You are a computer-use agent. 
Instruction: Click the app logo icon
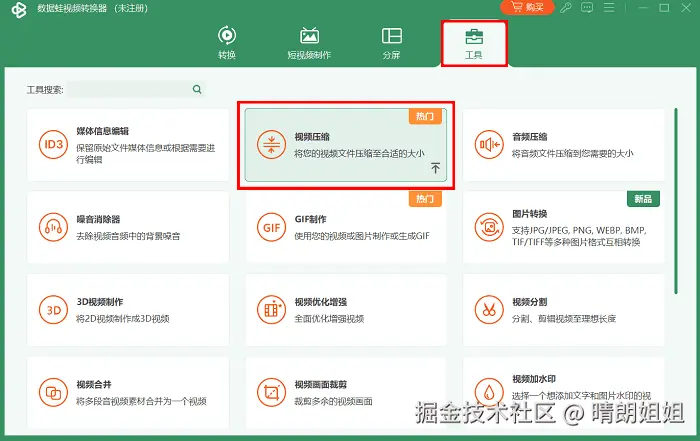[19, 9]
